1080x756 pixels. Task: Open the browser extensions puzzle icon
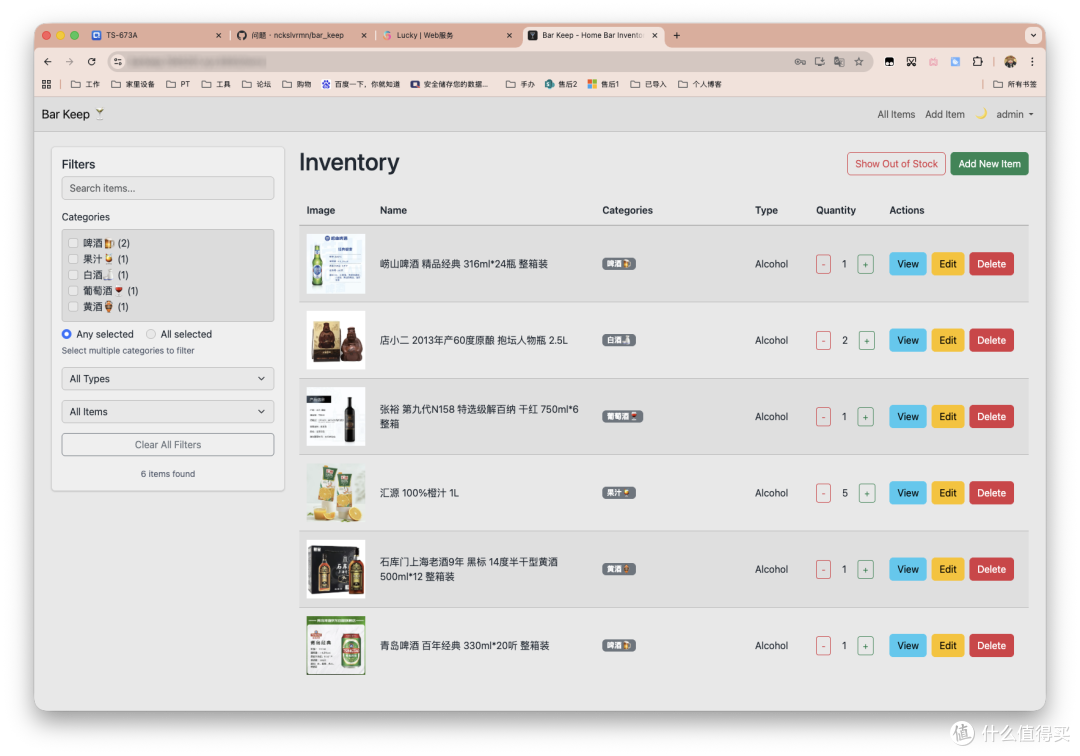(977, 62)
